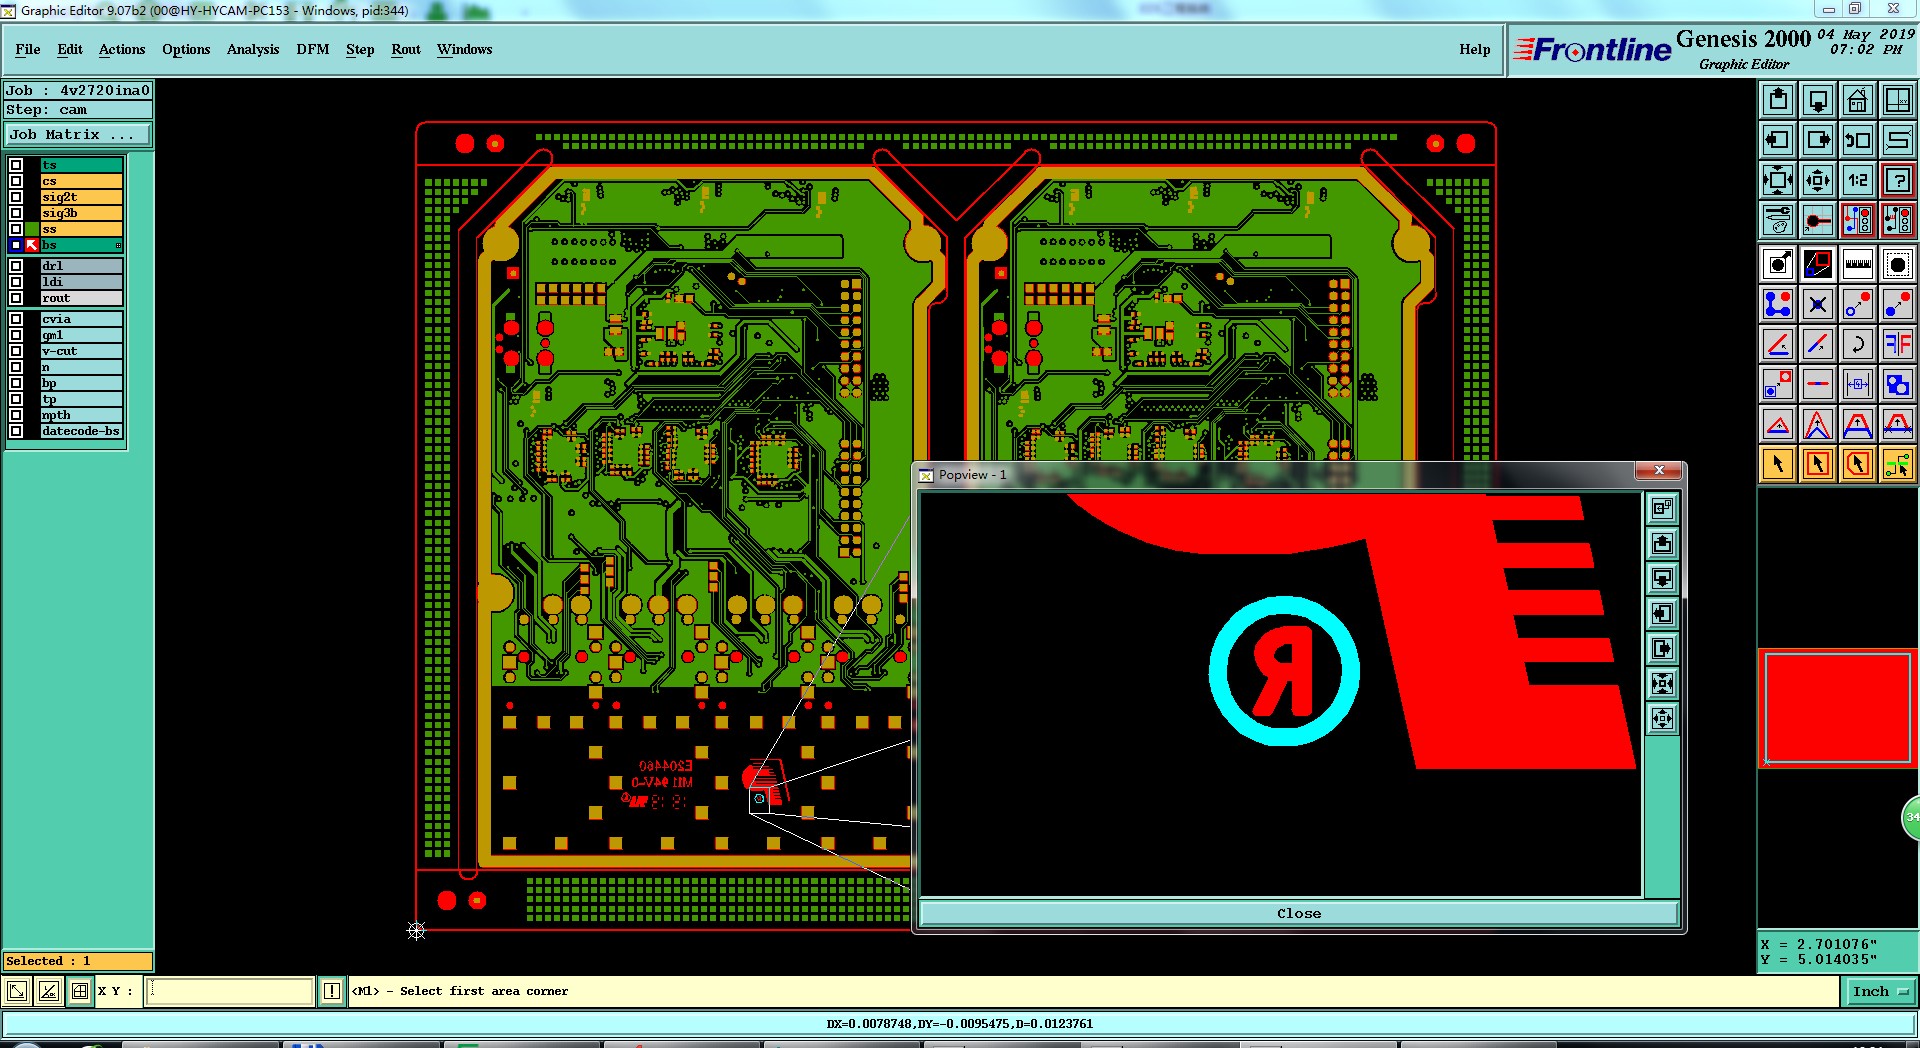Select the ldi layer name

81,282
